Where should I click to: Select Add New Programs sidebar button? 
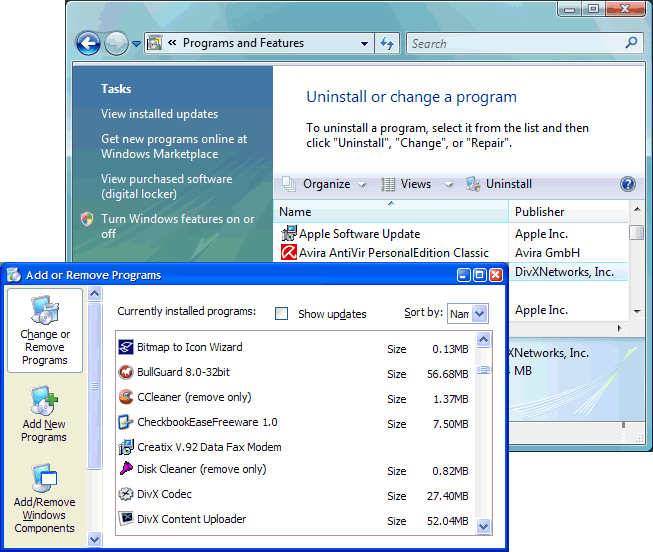click(44, 414)
